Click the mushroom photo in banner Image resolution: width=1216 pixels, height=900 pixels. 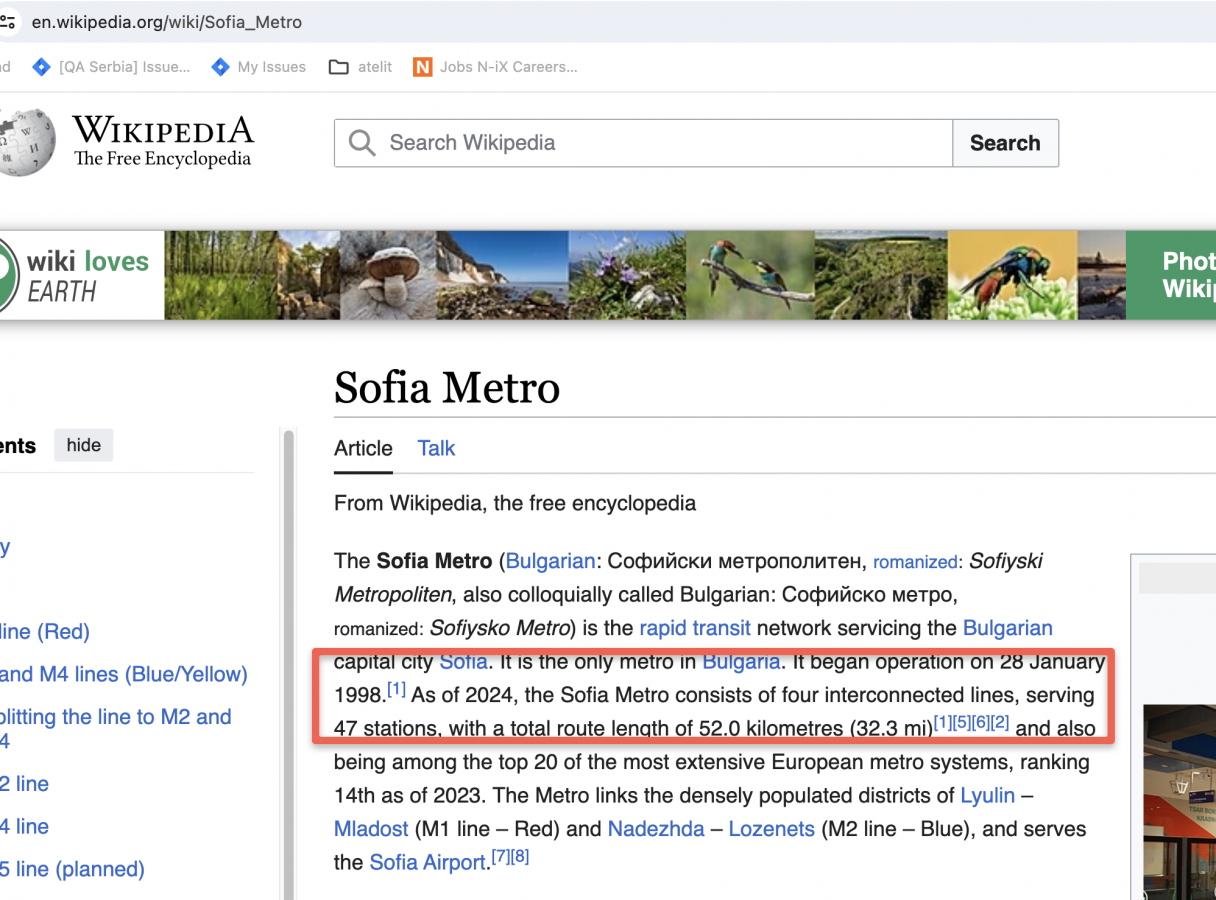coord(387,275)
